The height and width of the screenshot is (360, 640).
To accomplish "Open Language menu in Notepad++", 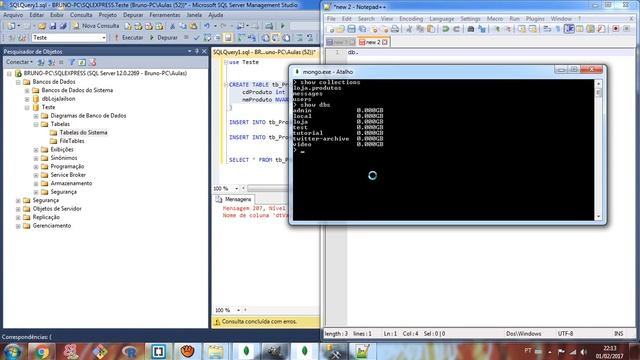I will [x=442, y=19].
